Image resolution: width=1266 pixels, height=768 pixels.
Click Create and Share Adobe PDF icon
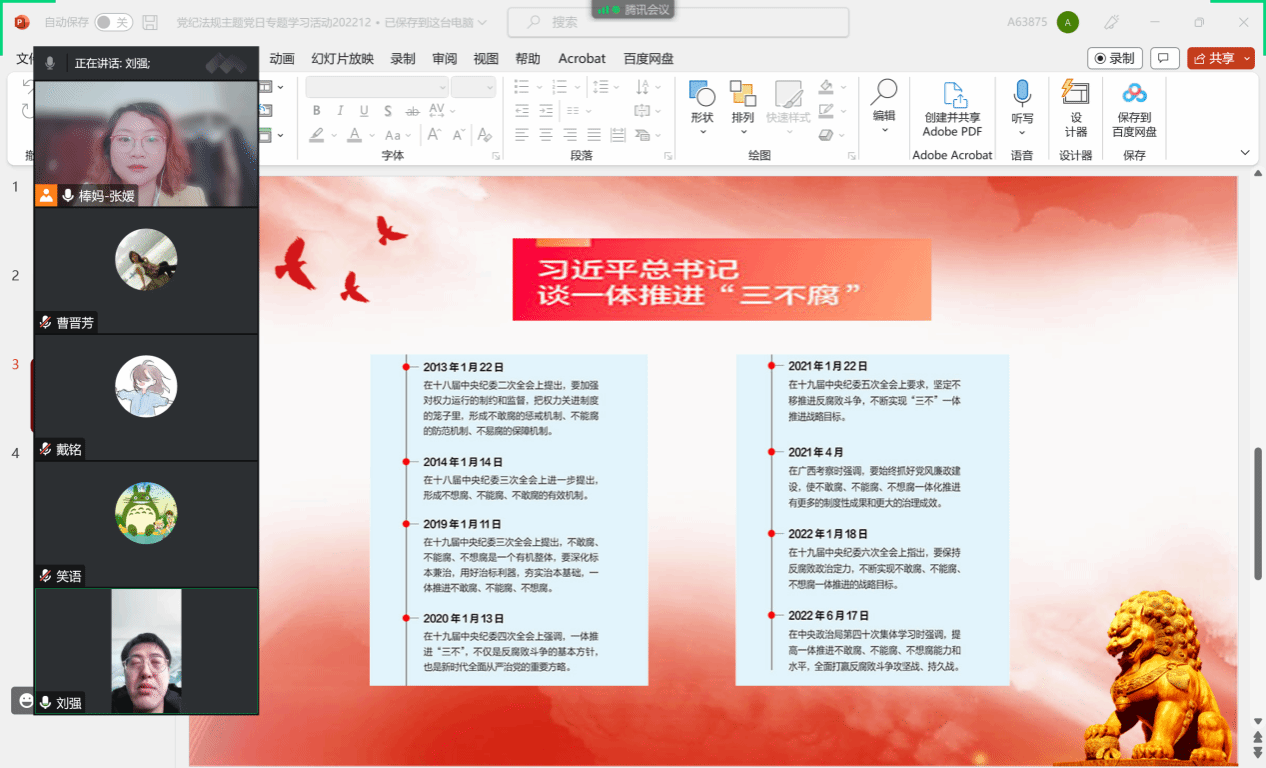point(952,96)
